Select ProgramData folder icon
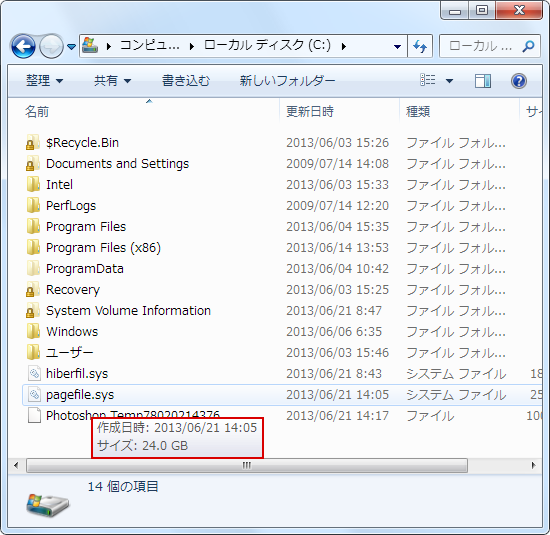 coord(33,268)
